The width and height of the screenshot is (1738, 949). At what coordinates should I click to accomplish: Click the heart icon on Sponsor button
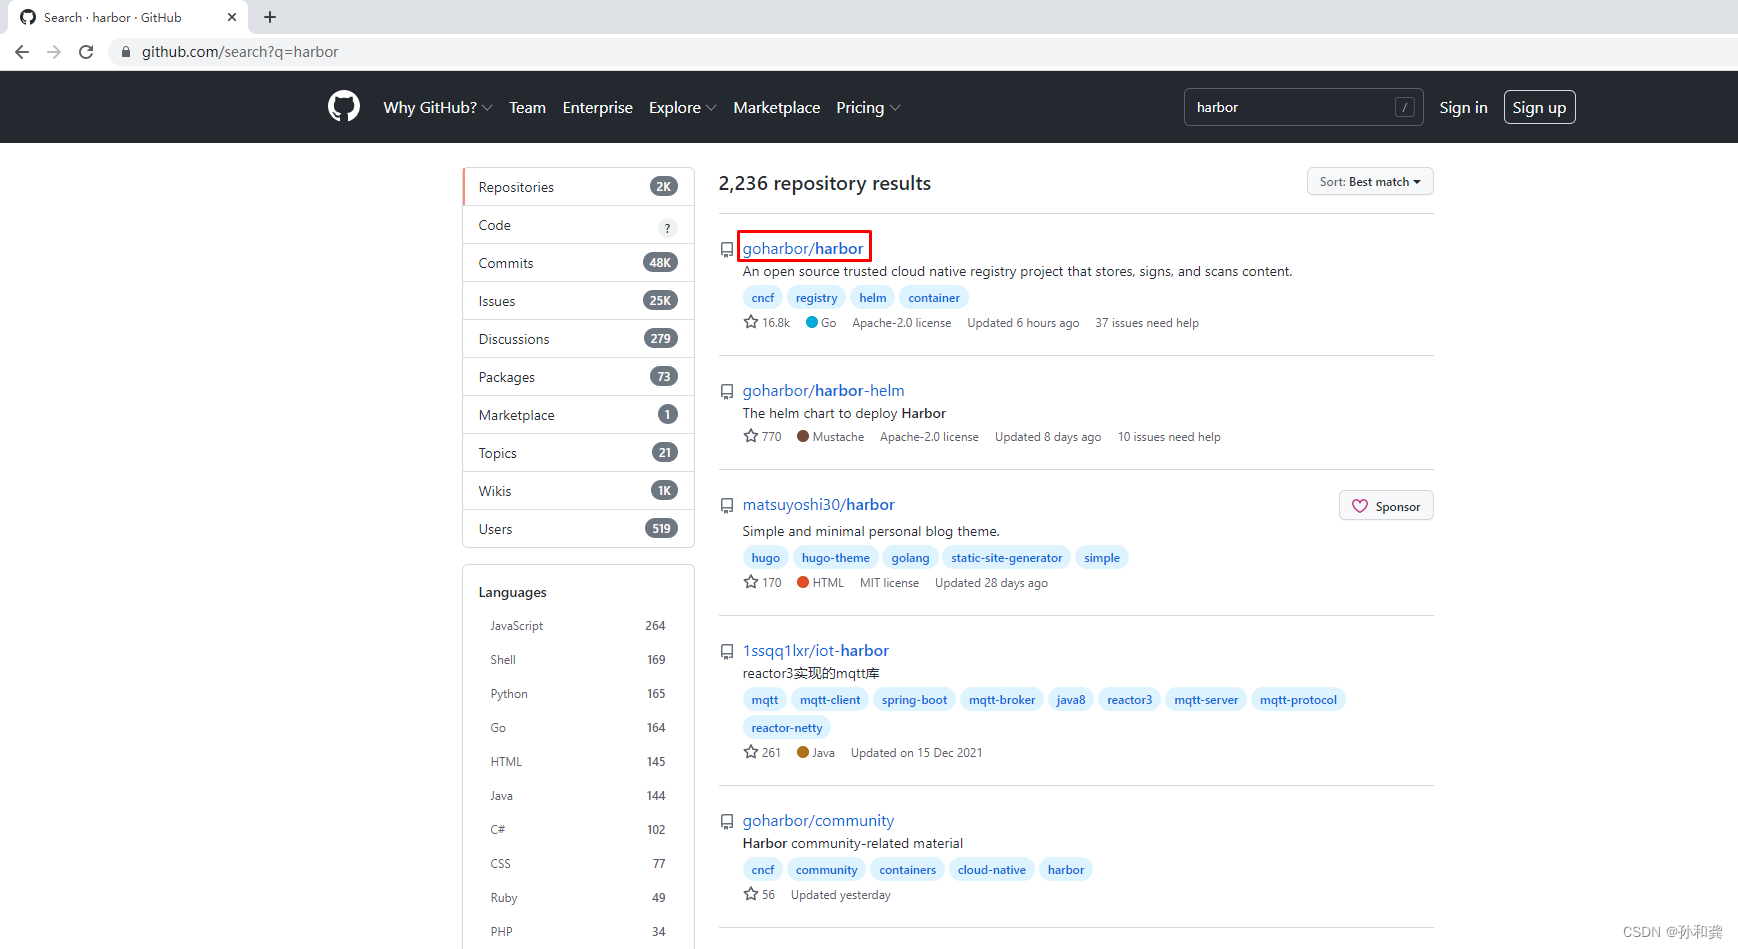(x=1360, y=506)
